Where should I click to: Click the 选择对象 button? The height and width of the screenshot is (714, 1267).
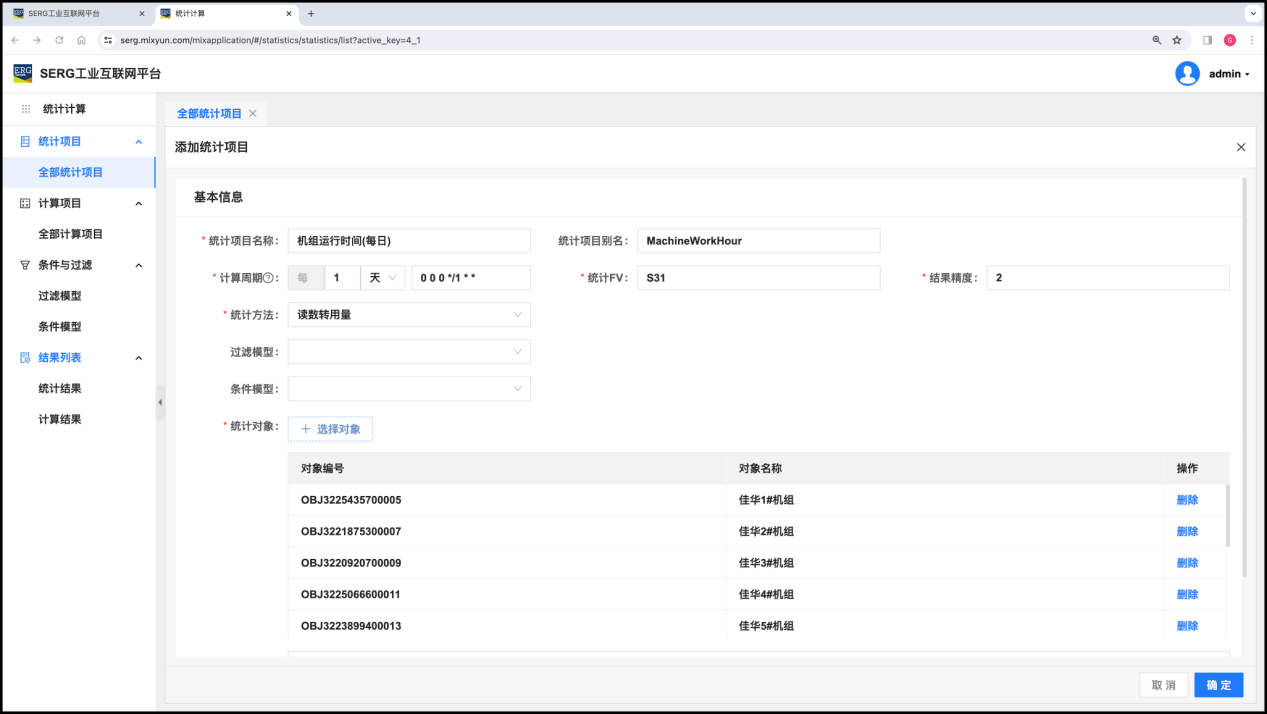click(x=330, y=429)
